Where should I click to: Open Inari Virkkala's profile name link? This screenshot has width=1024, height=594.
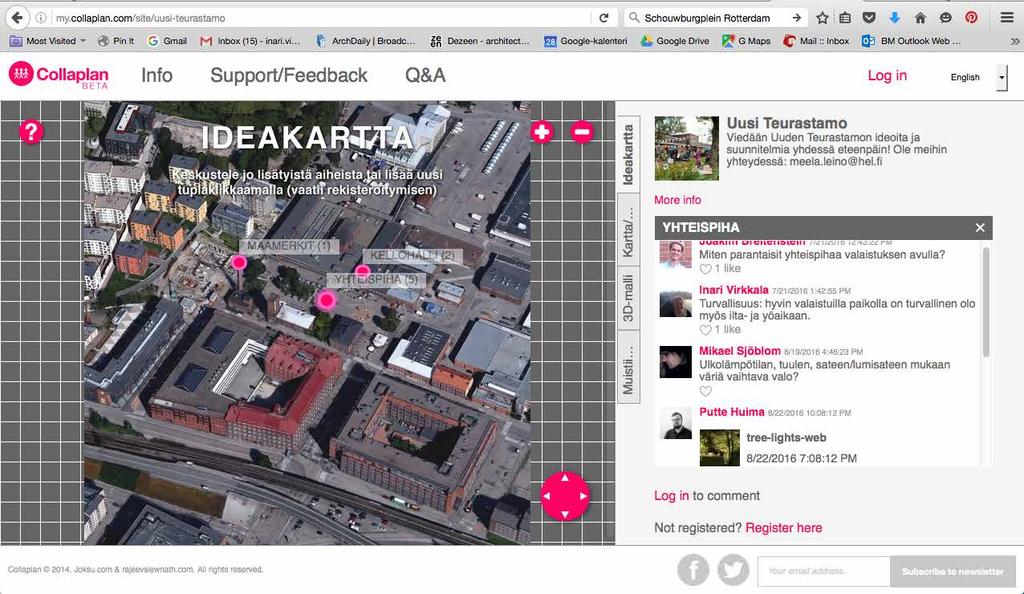(733, 290)
